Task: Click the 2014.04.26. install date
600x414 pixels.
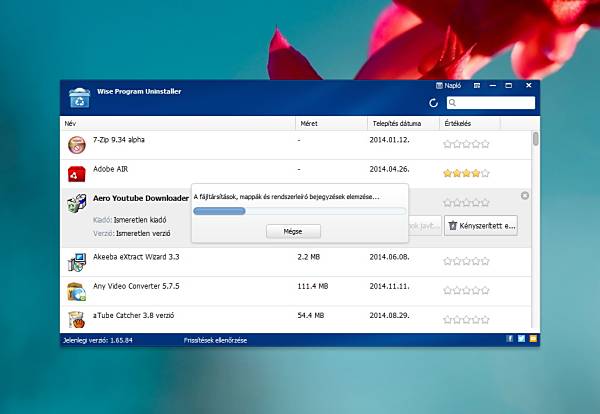Action: (389, 169)
